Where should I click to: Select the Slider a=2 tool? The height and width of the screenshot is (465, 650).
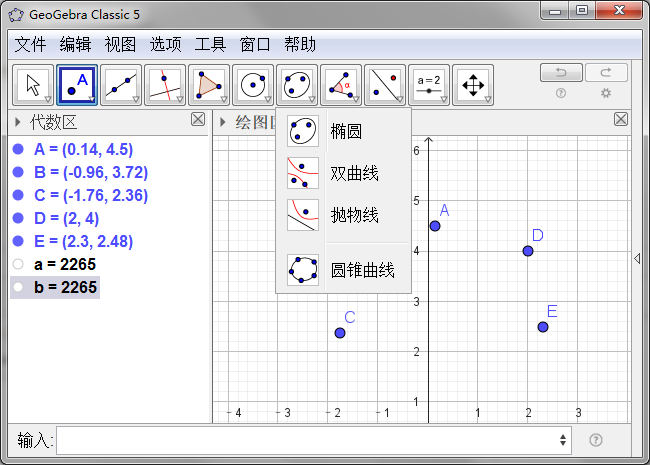428,85
